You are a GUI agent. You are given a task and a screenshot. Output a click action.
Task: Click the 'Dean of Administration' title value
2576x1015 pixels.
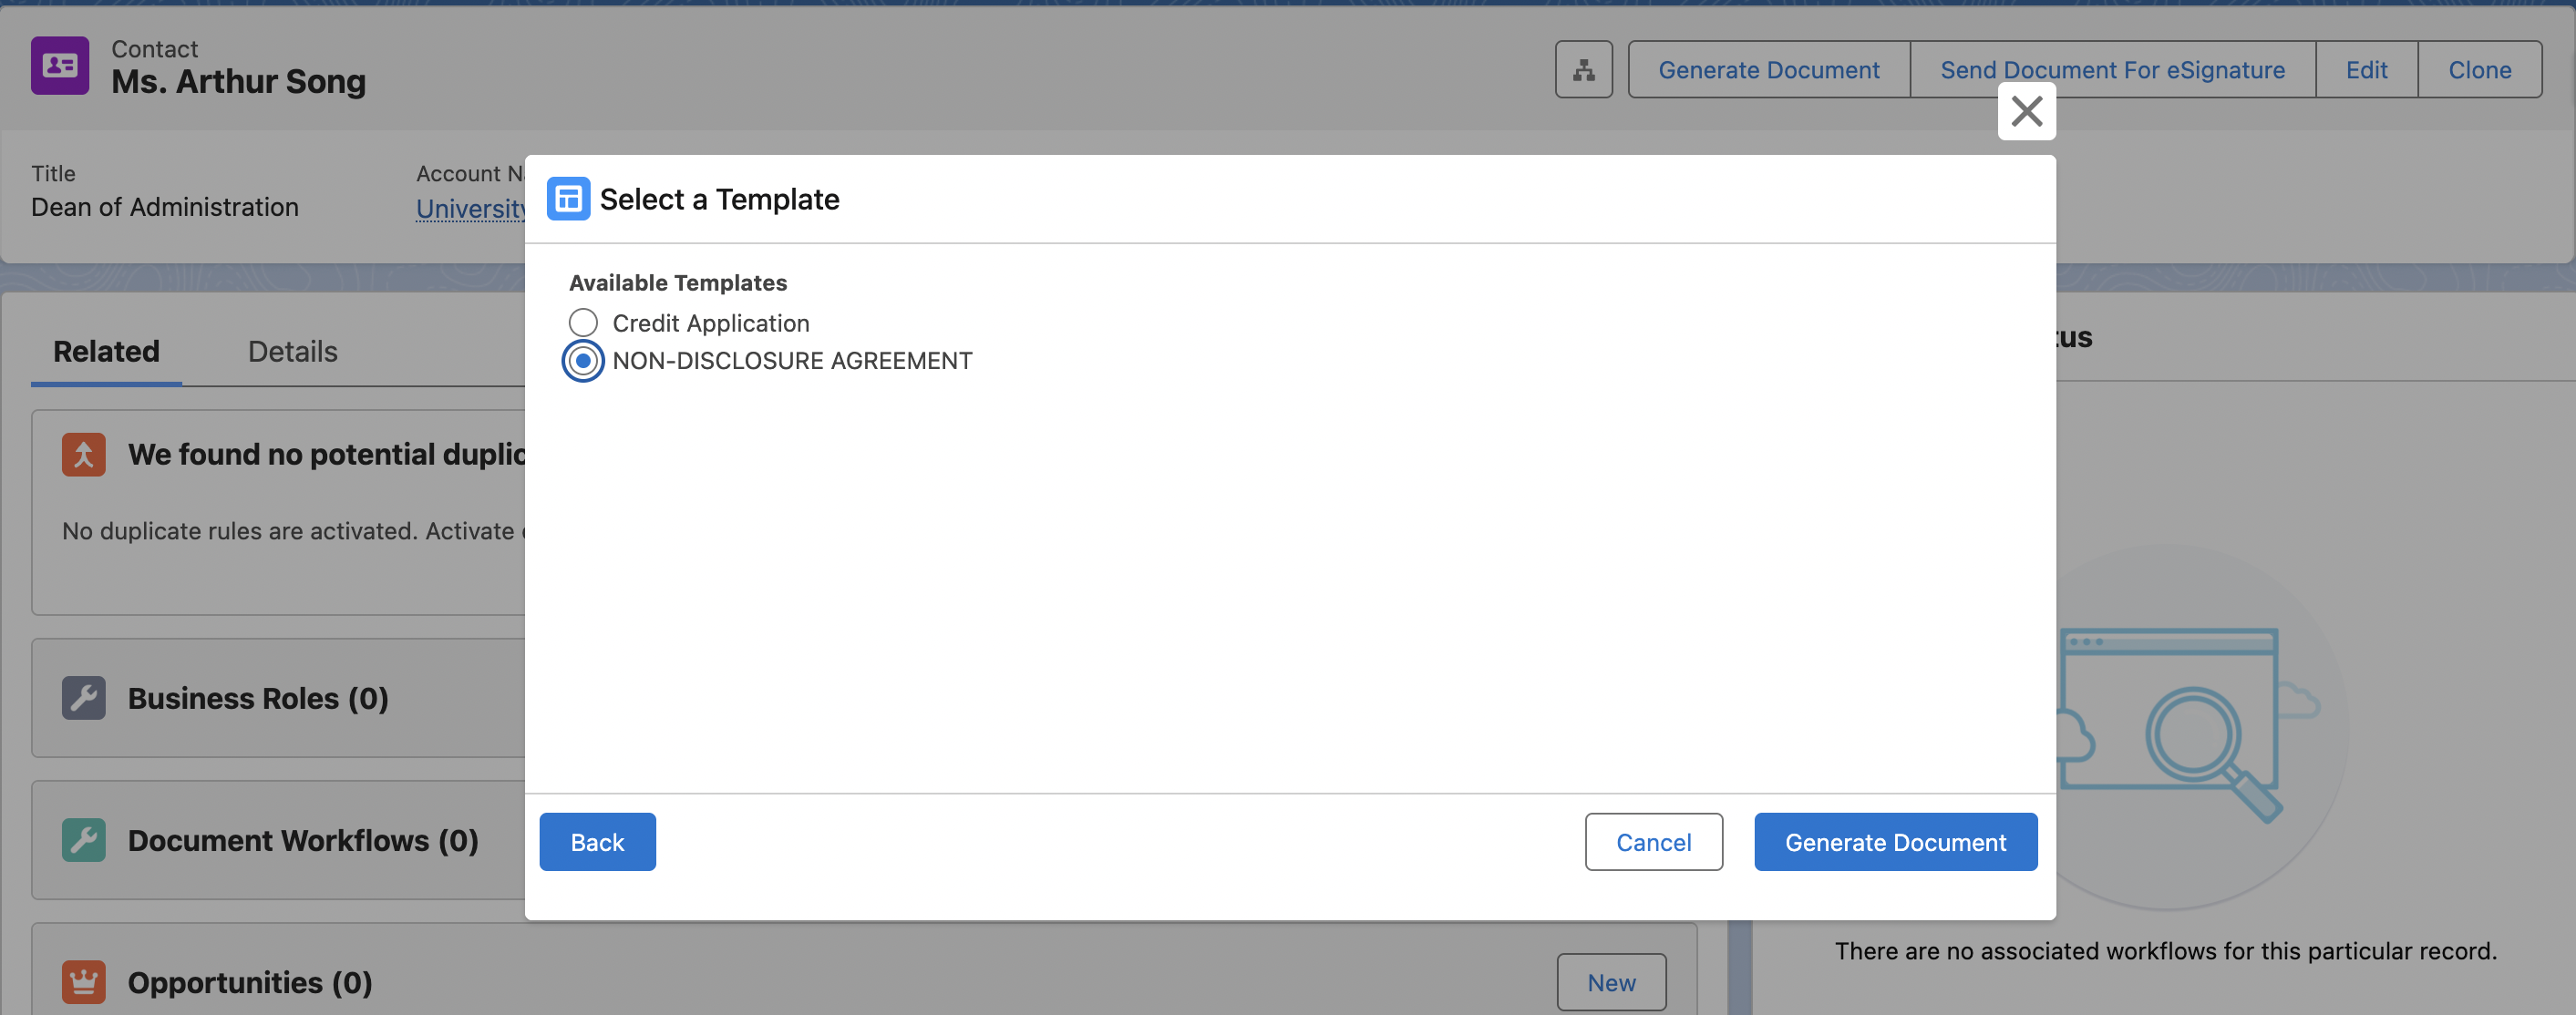[x=165, y=207]
